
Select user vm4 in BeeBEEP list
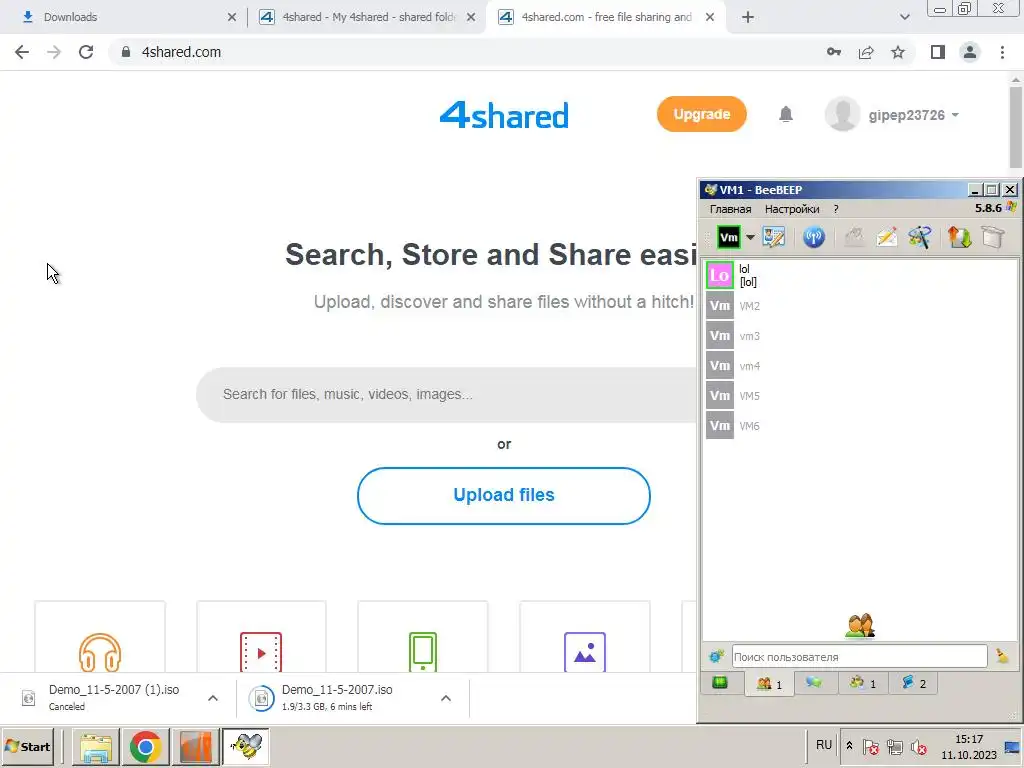[x=861, y=366]
